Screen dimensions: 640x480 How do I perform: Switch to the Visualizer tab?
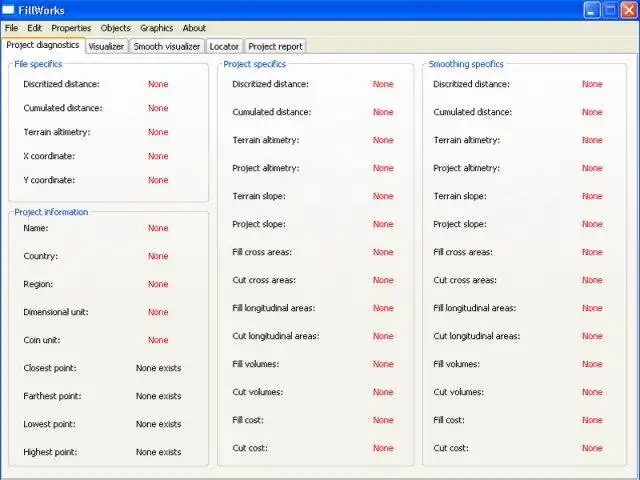click(106, 47)
